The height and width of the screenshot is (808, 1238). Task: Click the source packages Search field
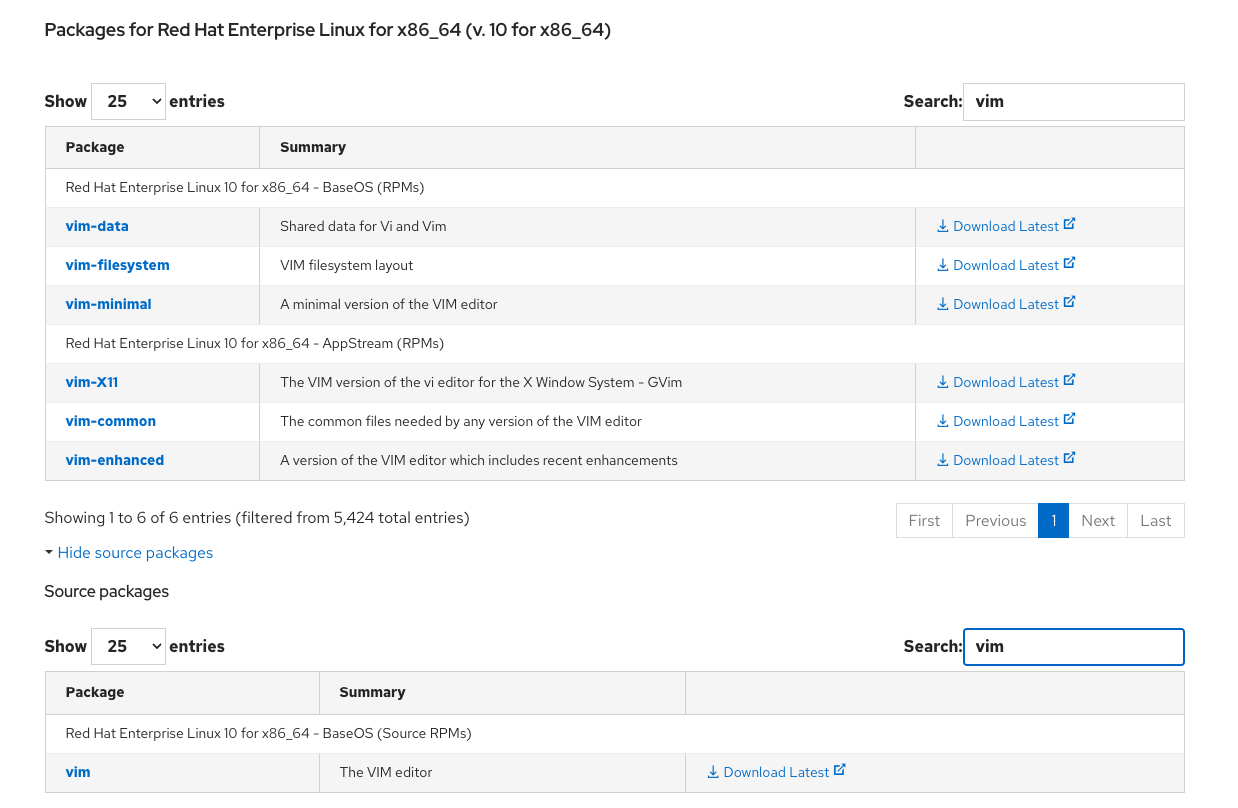(1073, 647)
